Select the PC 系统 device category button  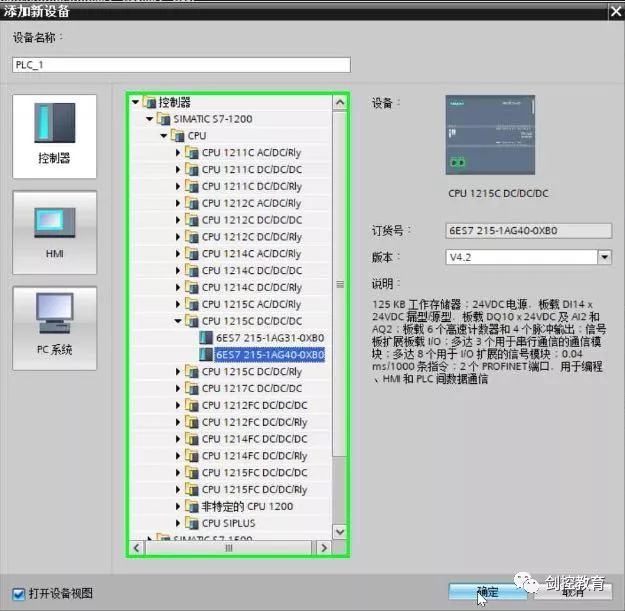click(x=55, y=328)
